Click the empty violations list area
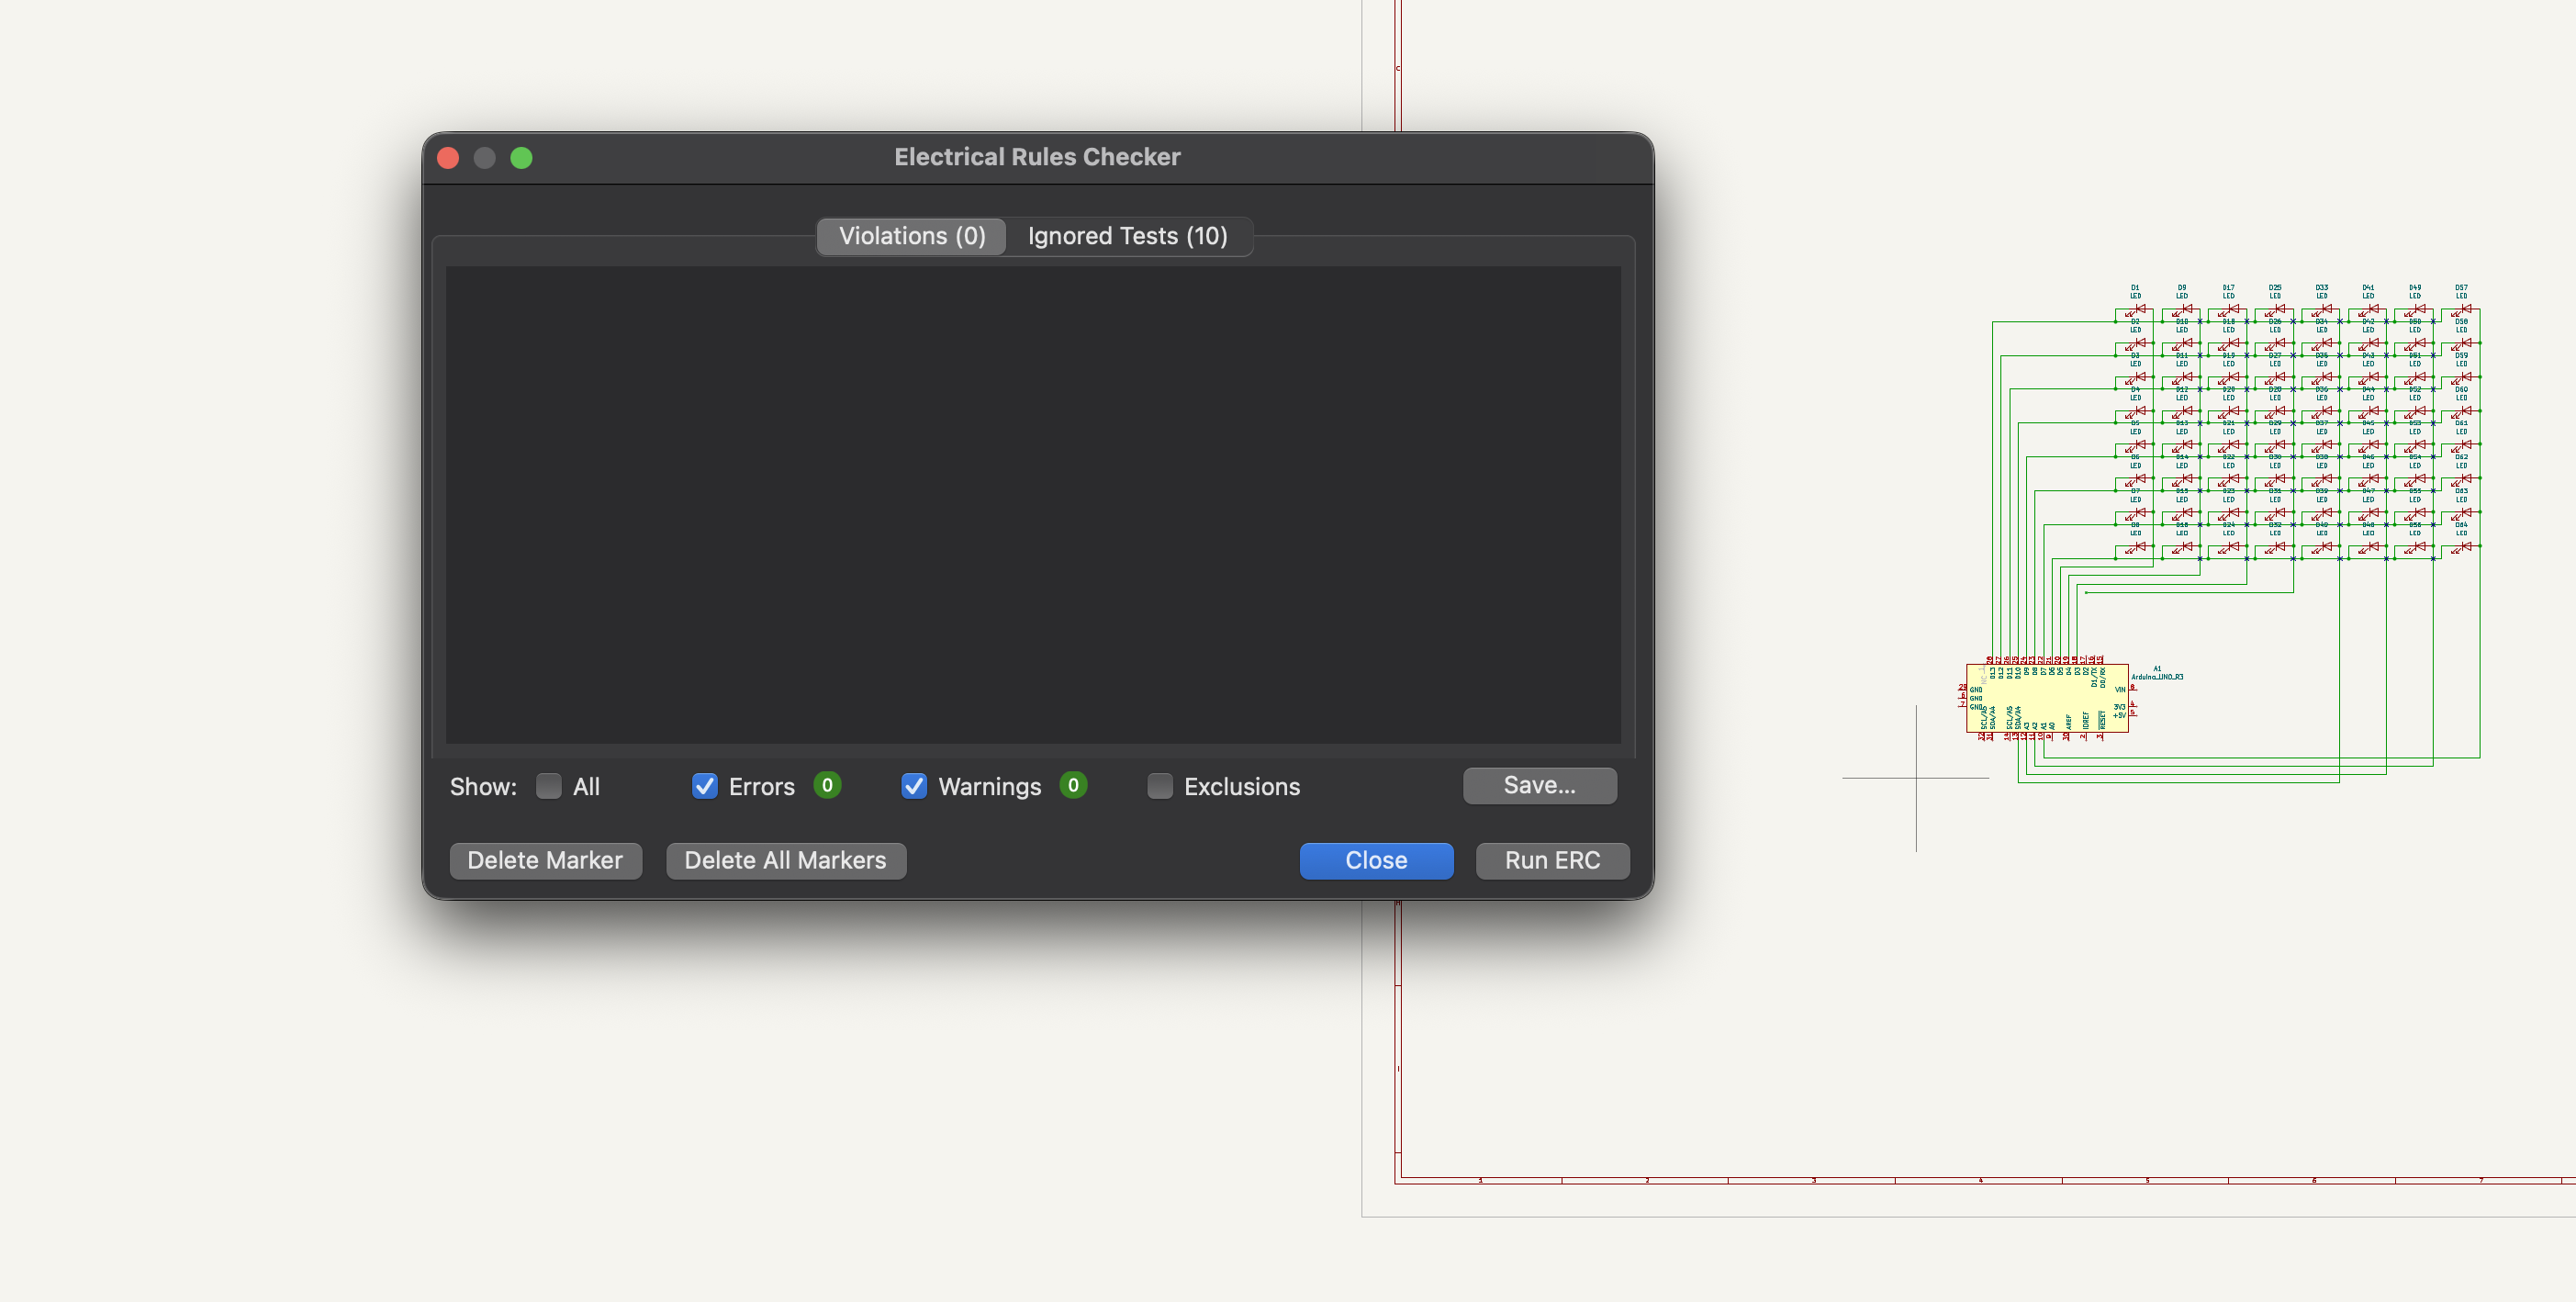Screen dimensions: 2576x1302 pyautogui.click(x=1032, y=504)
